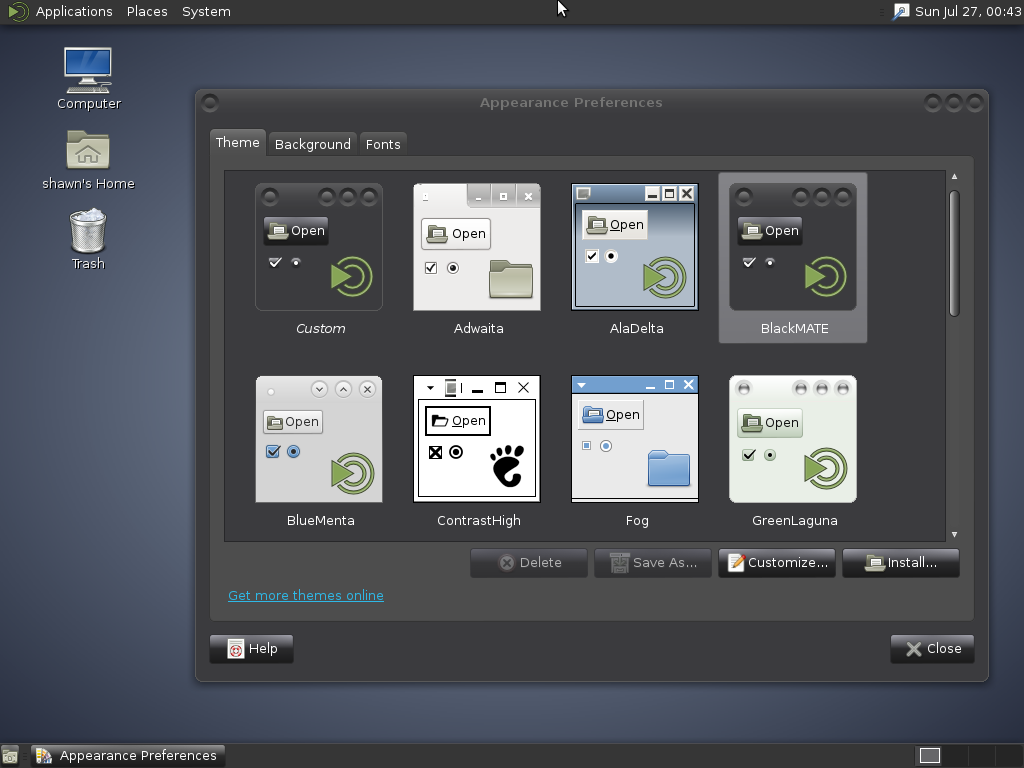This screenshot has width=1024, height=768.
Task: Click the Trash desktop icon
Action: [88, 231]
